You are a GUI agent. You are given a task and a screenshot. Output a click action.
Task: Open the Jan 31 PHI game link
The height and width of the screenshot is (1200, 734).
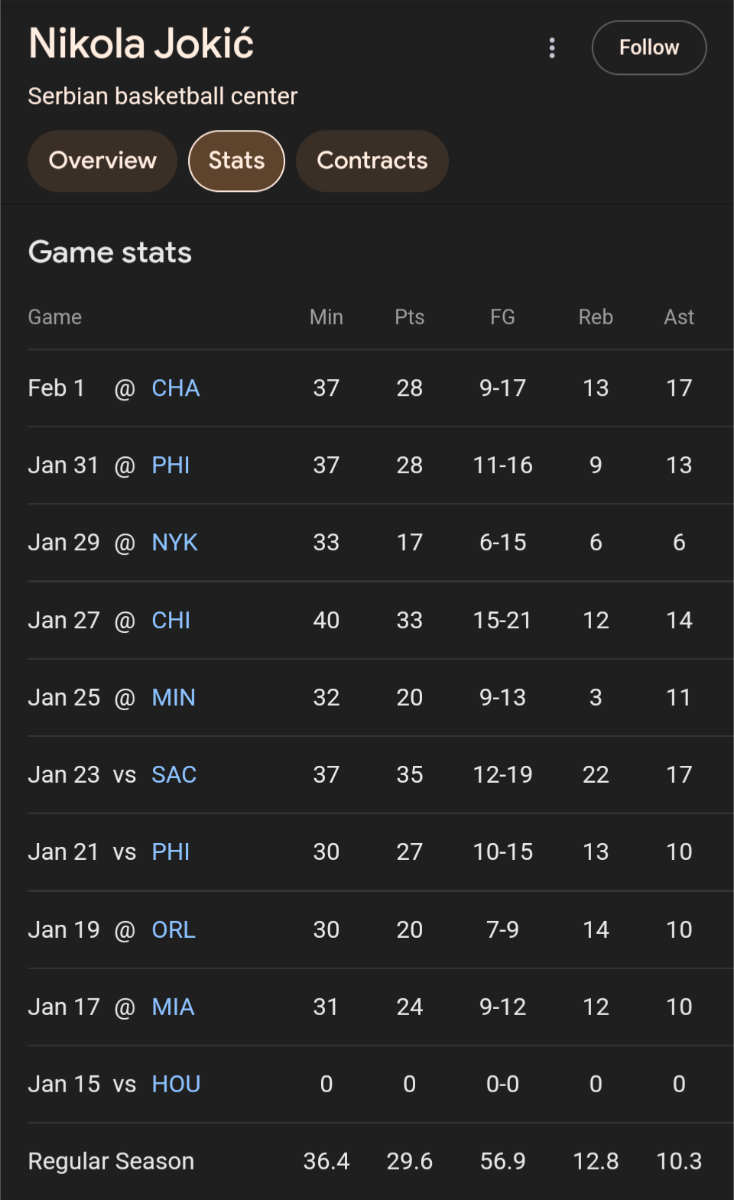(x=171, y=465)
